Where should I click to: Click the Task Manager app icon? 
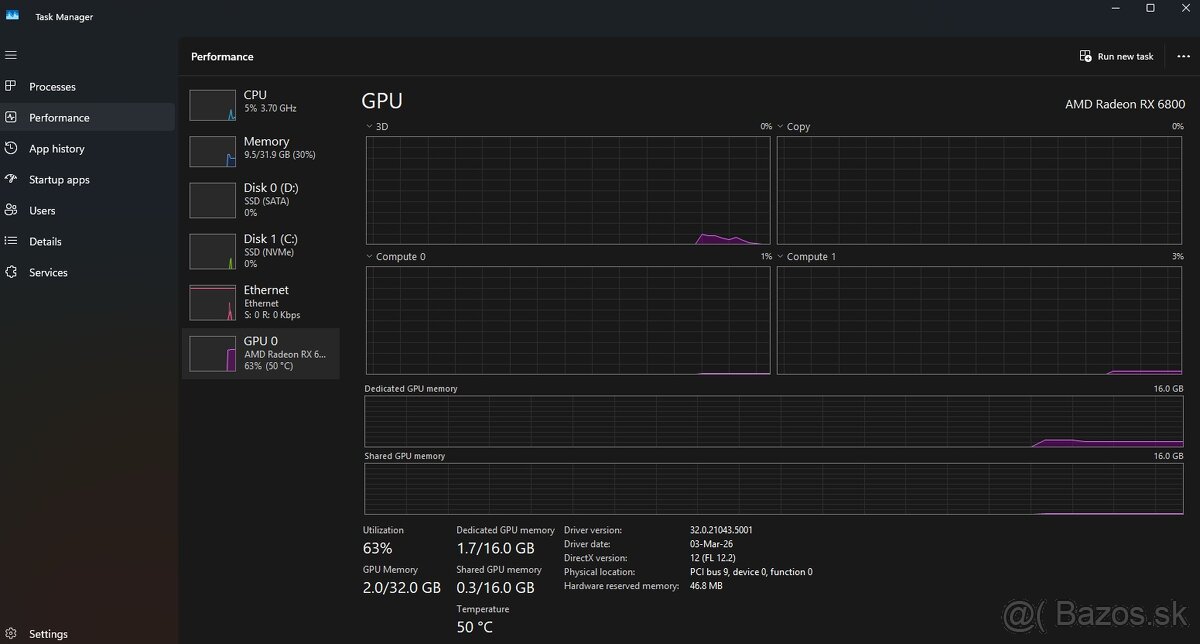point(13,15)
